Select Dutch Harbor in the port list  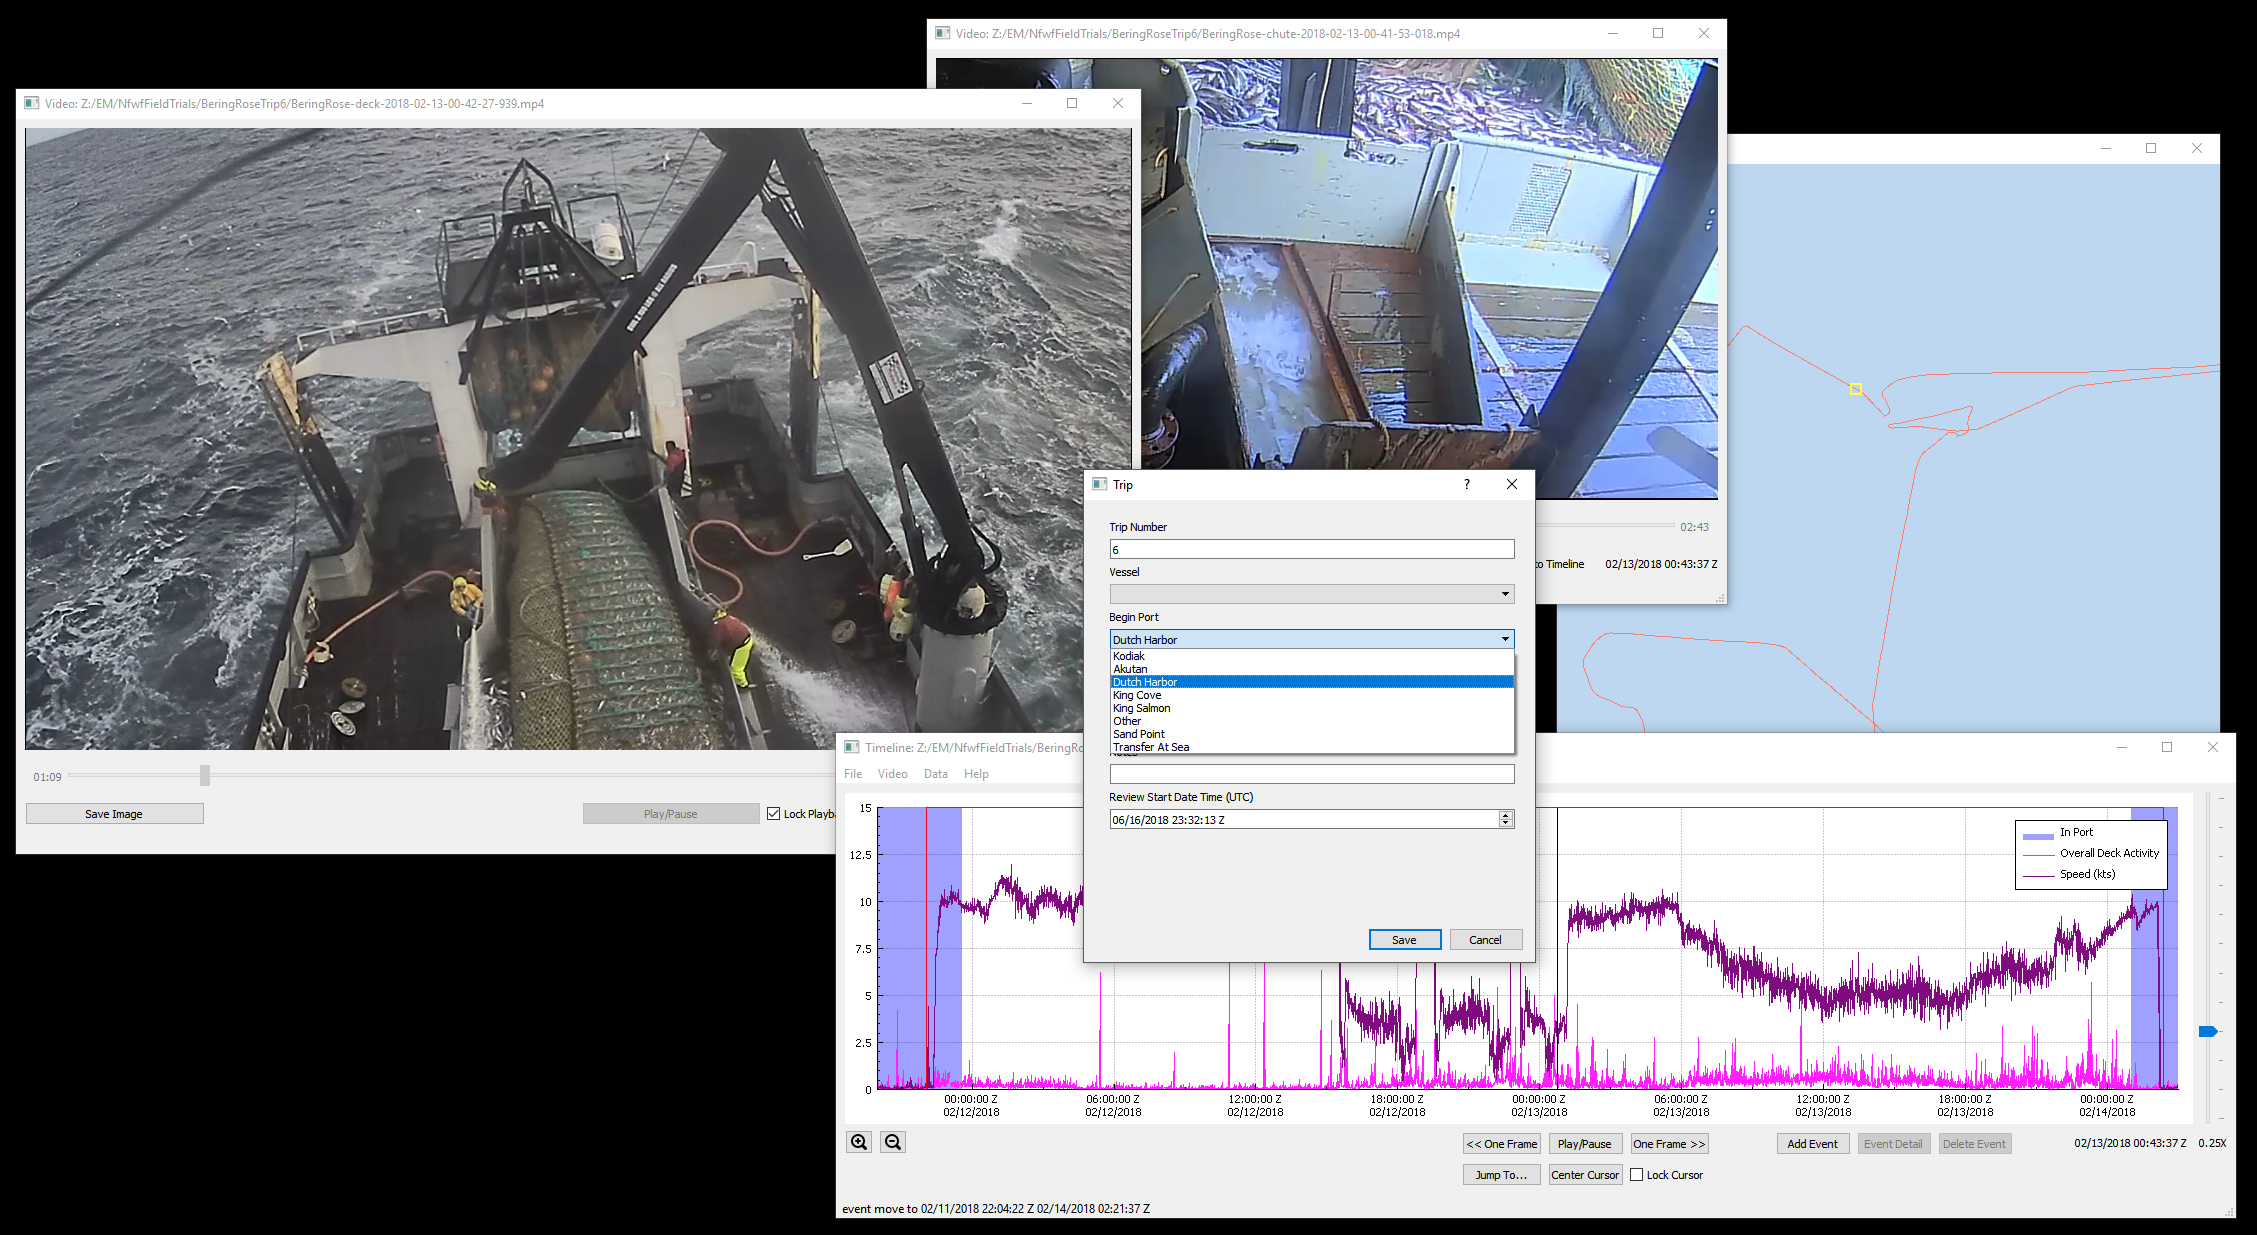point(1312,682)
